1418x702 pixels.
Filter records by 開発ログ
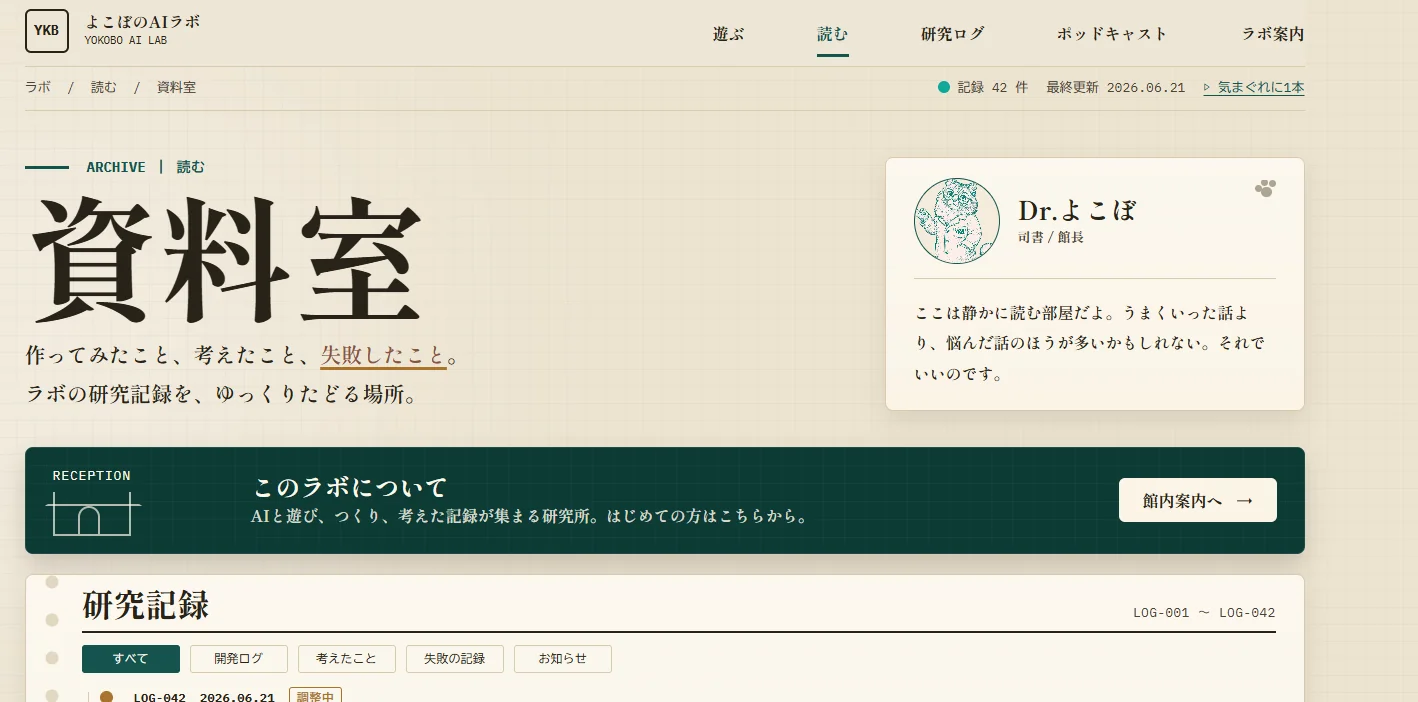239,659
